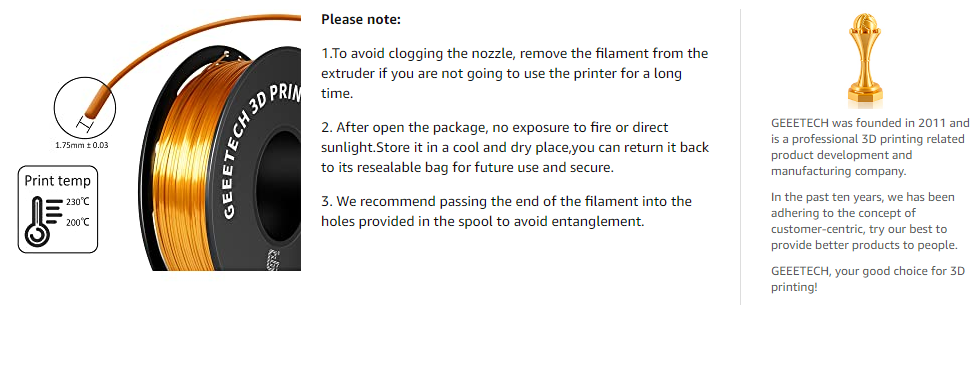This screenshot has height=367, width=970.
Task: Click the 200°C temperature value
Action: [x=77, y=222]
